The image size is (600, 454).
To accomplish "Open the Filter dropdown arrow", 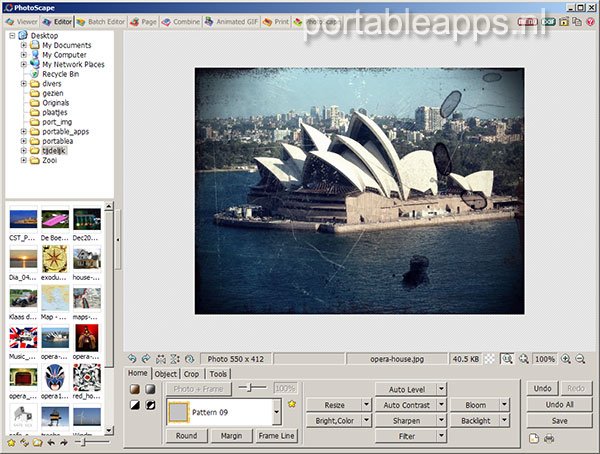I will pyautogui.click(x=441, y=437).
